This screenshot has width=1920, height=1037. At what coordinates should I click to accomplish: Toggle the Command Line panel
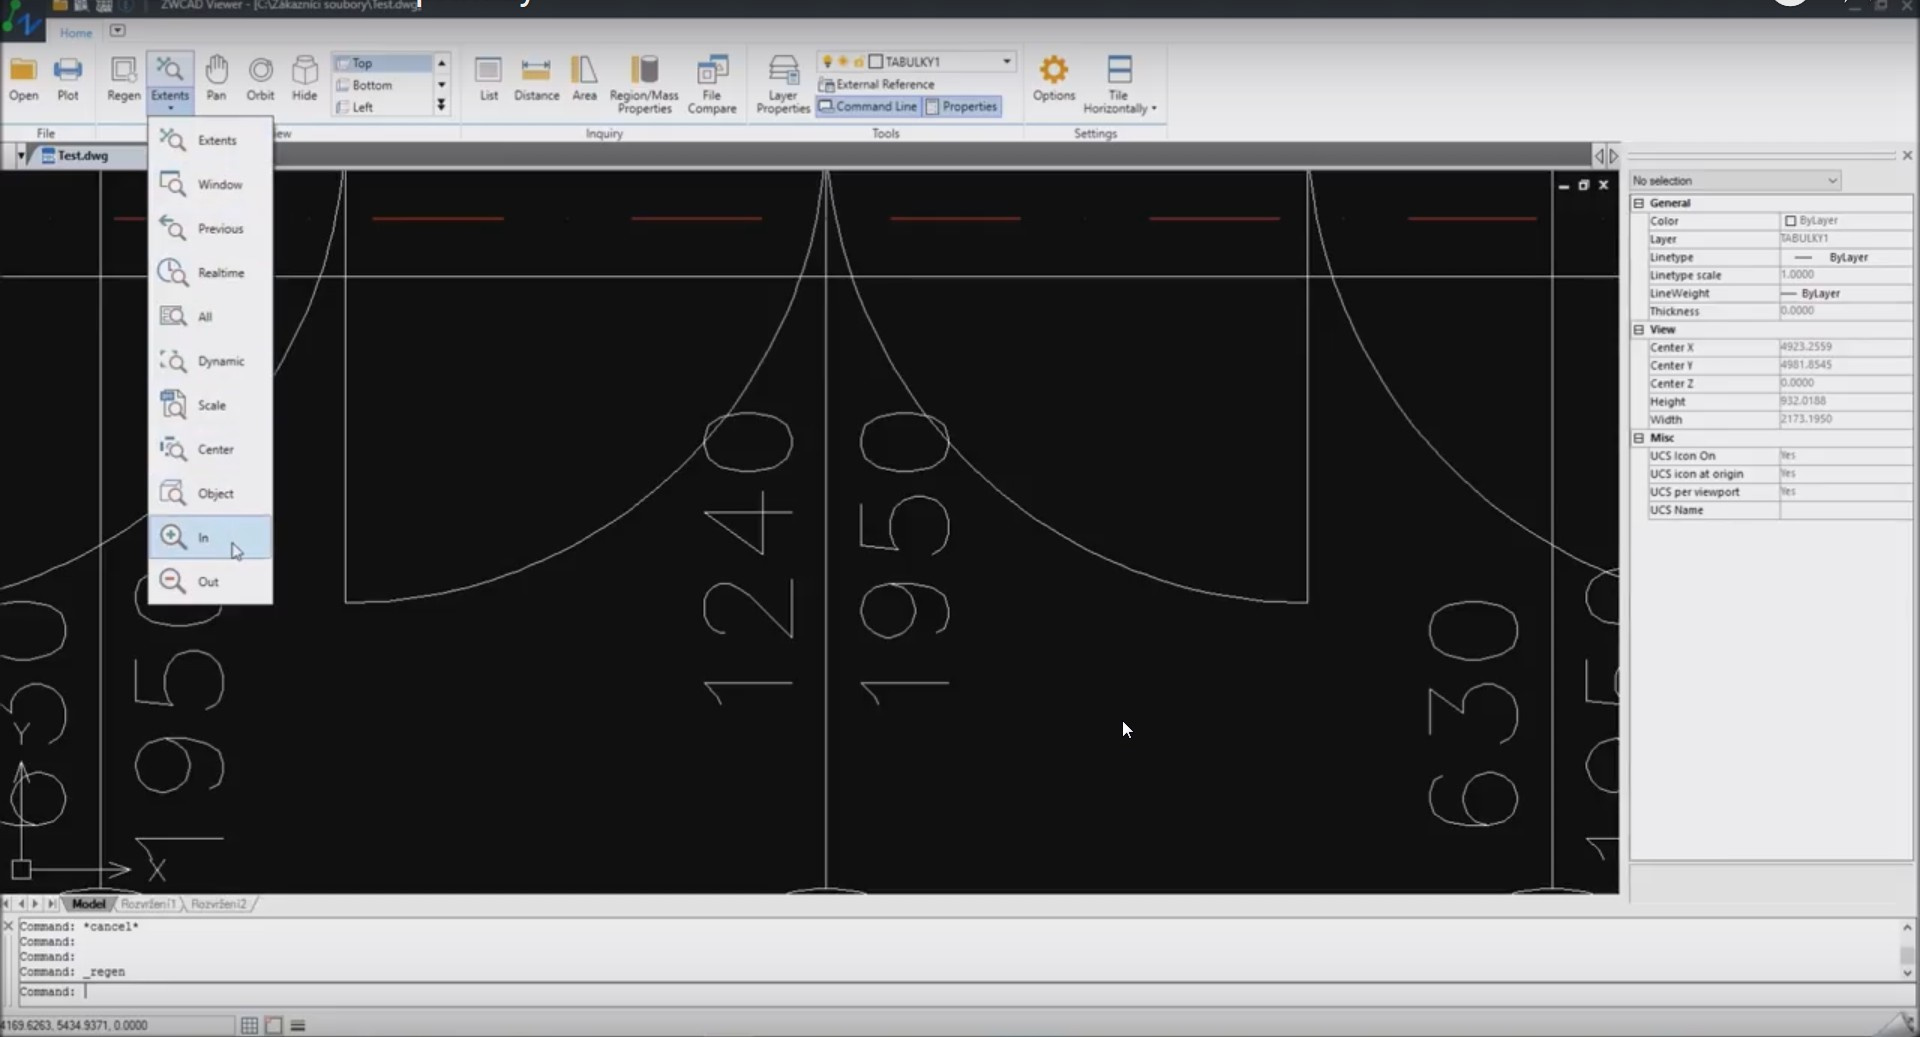867,106
